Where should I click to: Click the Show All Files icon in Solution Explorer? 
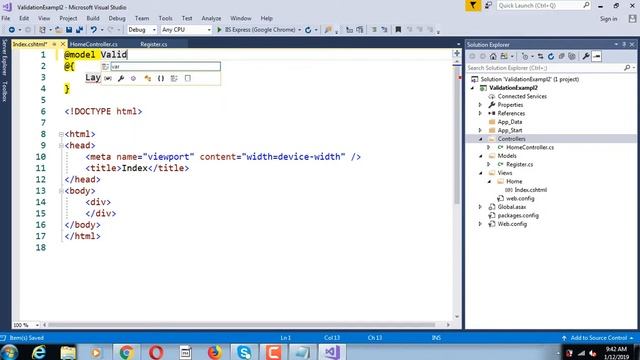pos(572,56)
